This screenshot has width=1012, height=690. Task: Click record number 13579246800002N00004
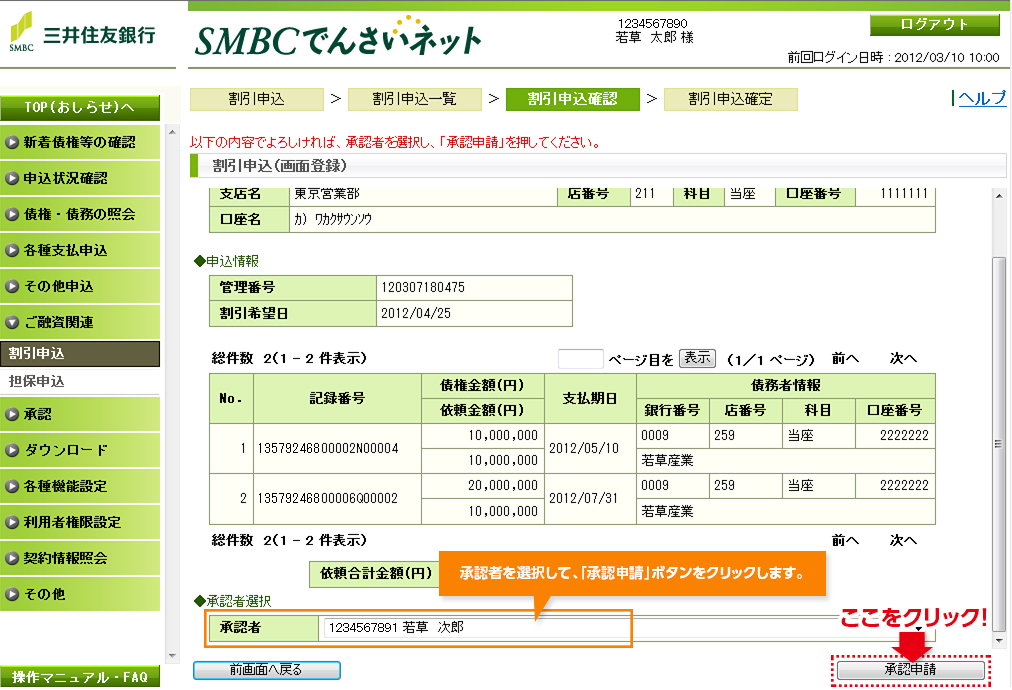click(x=328, y=449)
